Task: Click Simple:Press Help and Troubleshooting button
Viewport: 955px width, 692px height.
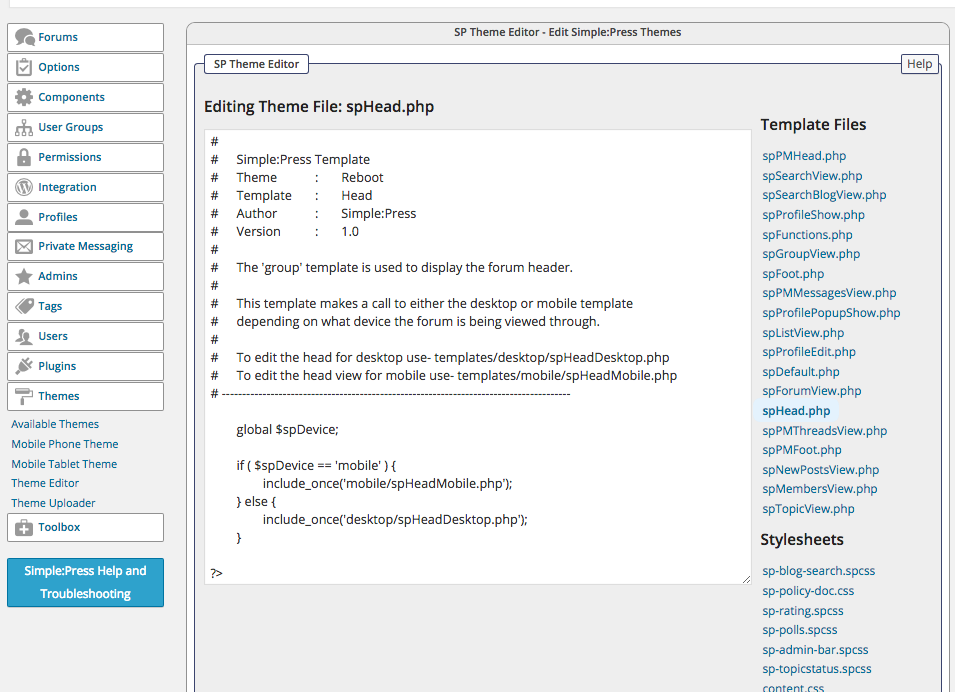Action: tap(85, 582)
